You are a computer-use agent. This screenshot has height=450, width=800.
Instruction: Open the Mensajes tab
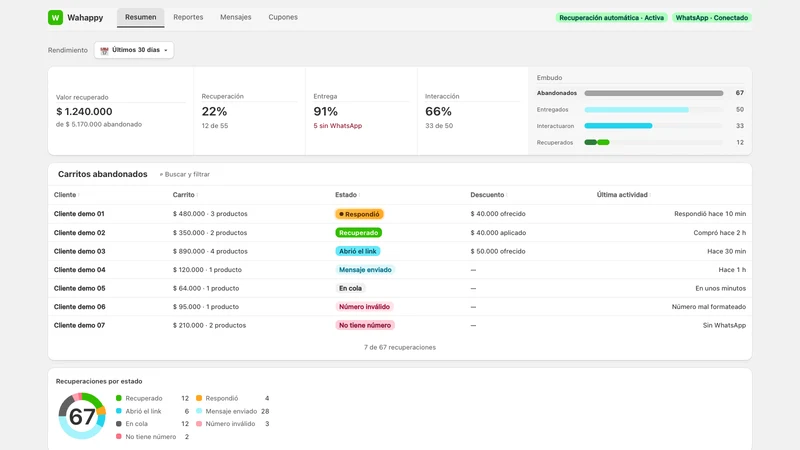coord(236,17)
